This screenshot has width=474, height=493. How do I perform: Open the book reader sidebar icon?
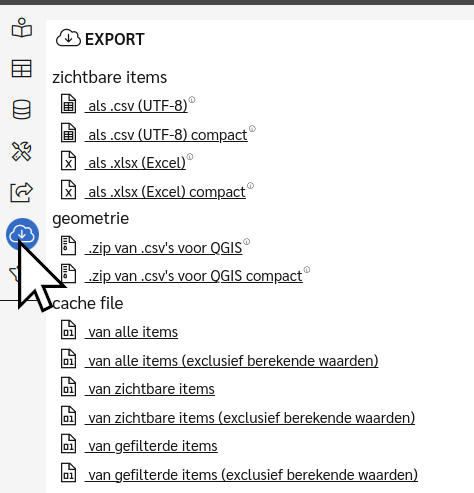(x=22, y=27)
